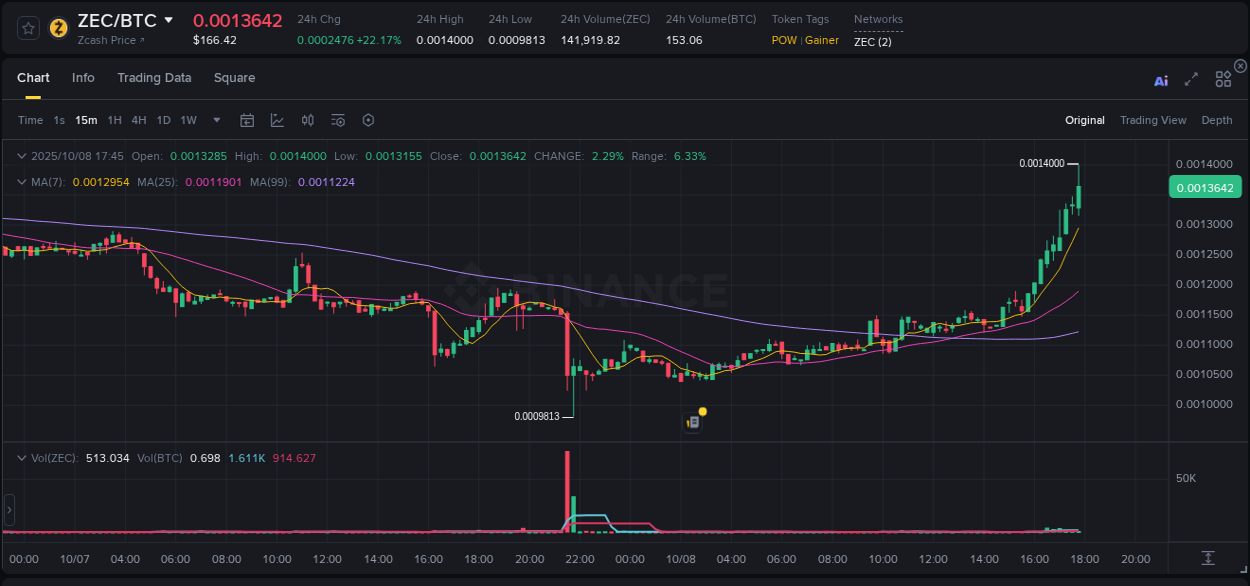Click the candlestick settings icon
The width and height of the screenshot is (1250, 586).
(307, 119)
